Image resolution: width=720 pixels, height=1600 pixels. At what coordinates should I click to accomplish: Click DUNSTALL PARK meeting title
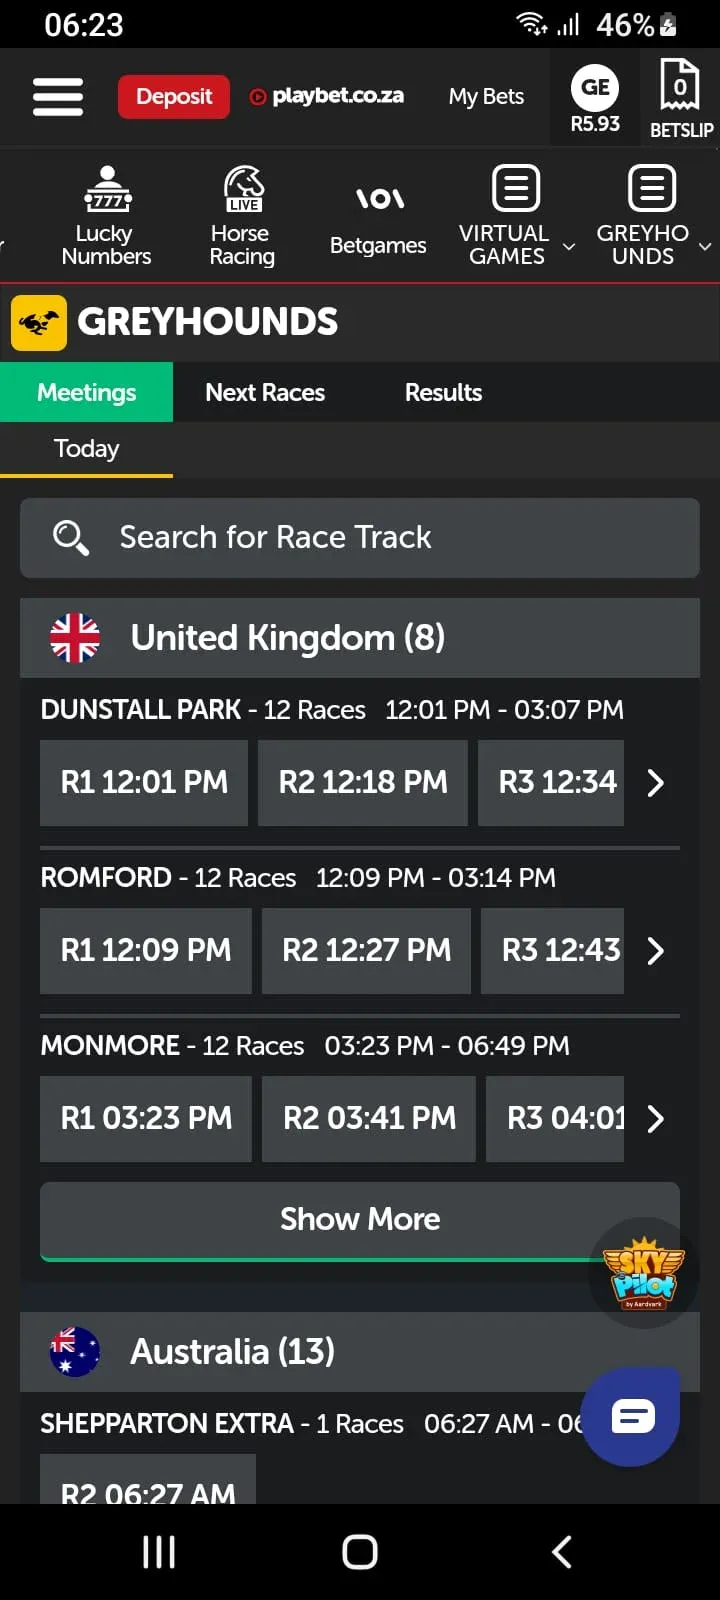click(x=140, y=710)
